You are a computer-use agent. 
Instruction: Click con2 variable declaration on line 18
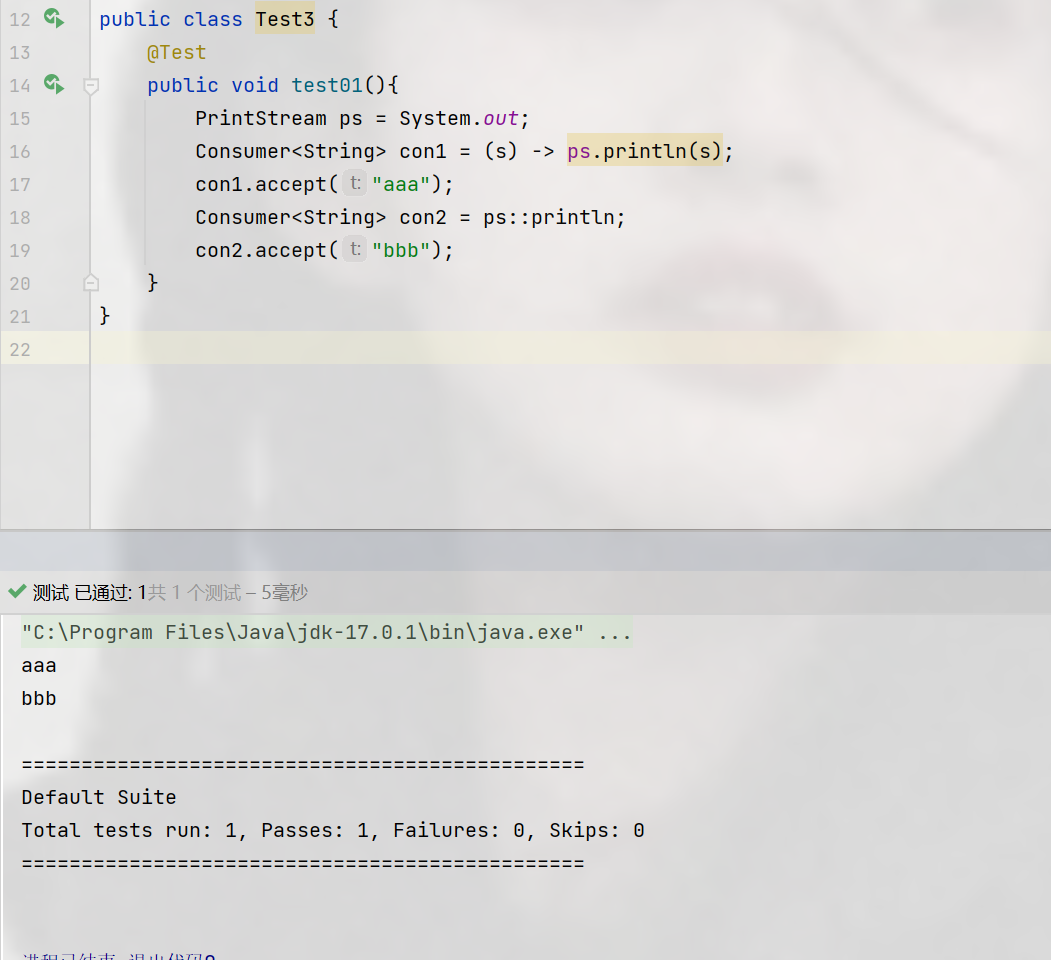(423, 217)
